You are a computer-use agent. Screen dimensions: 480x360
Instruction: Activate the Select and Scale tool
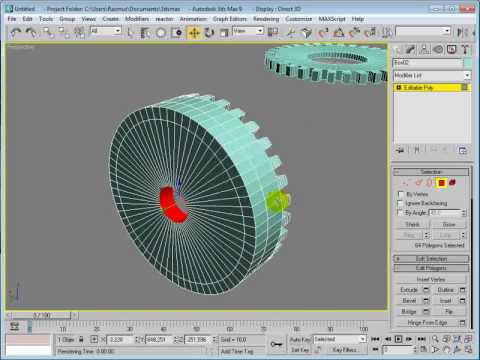[224, 32]
